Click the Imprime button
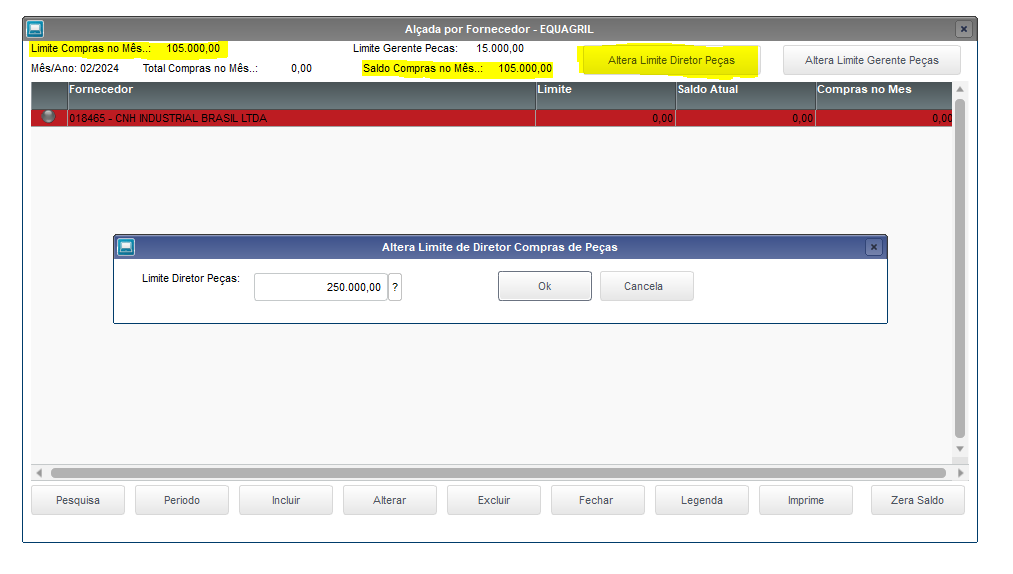1013x574 pixels. point(806,500)
